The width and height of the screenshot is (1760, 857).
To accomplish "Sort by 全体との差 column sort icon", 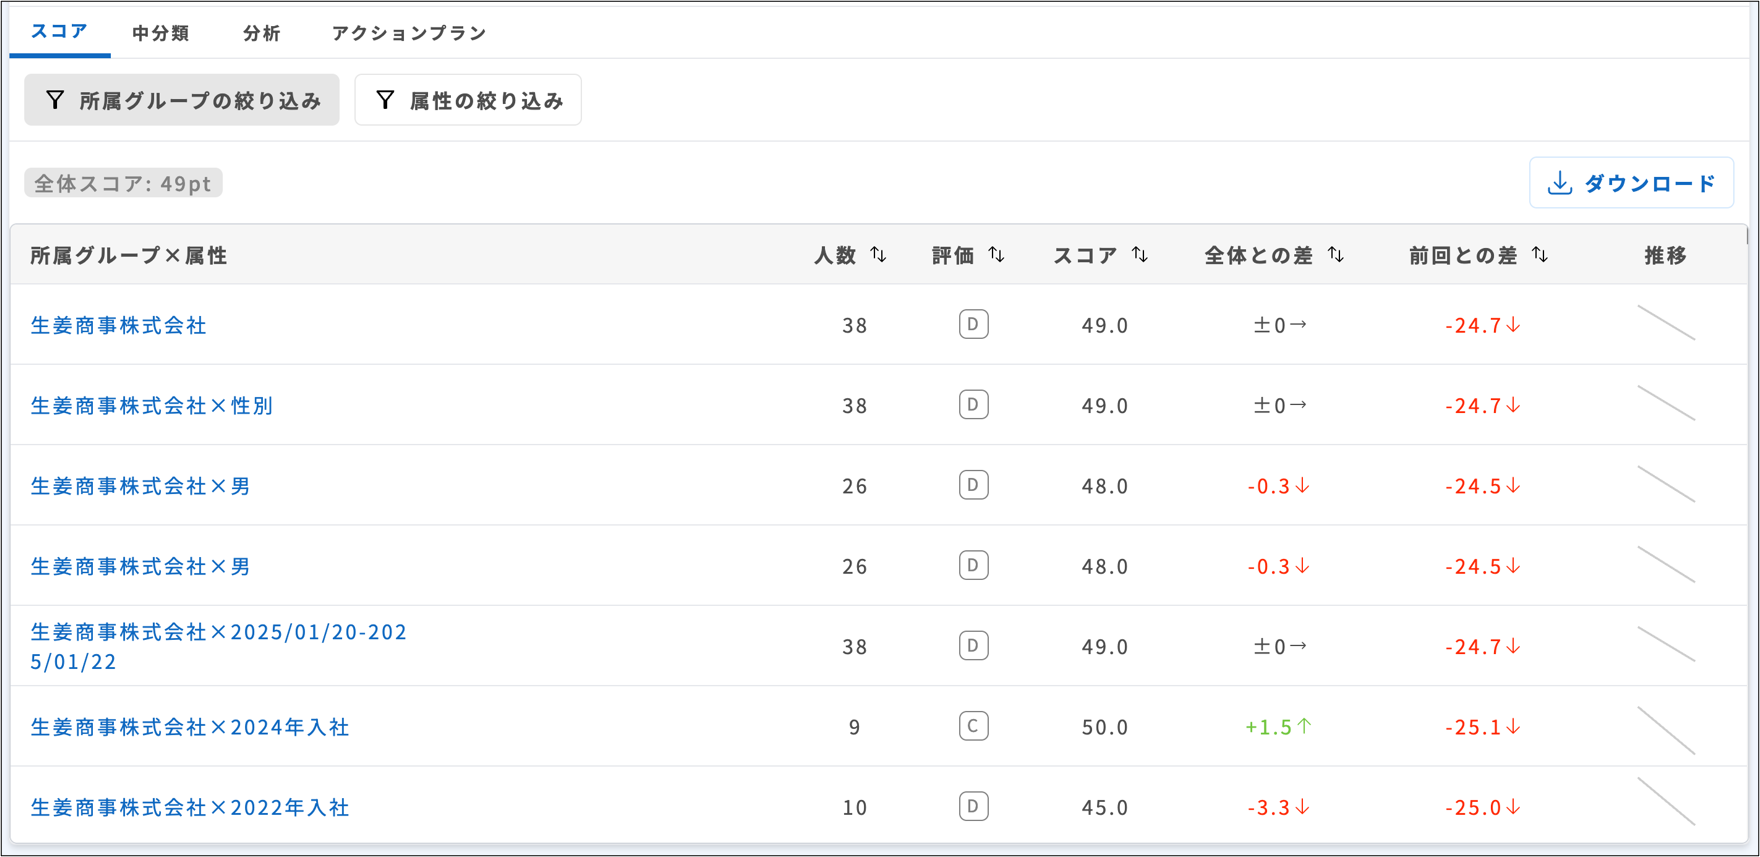I will [x=1335, y=255].
